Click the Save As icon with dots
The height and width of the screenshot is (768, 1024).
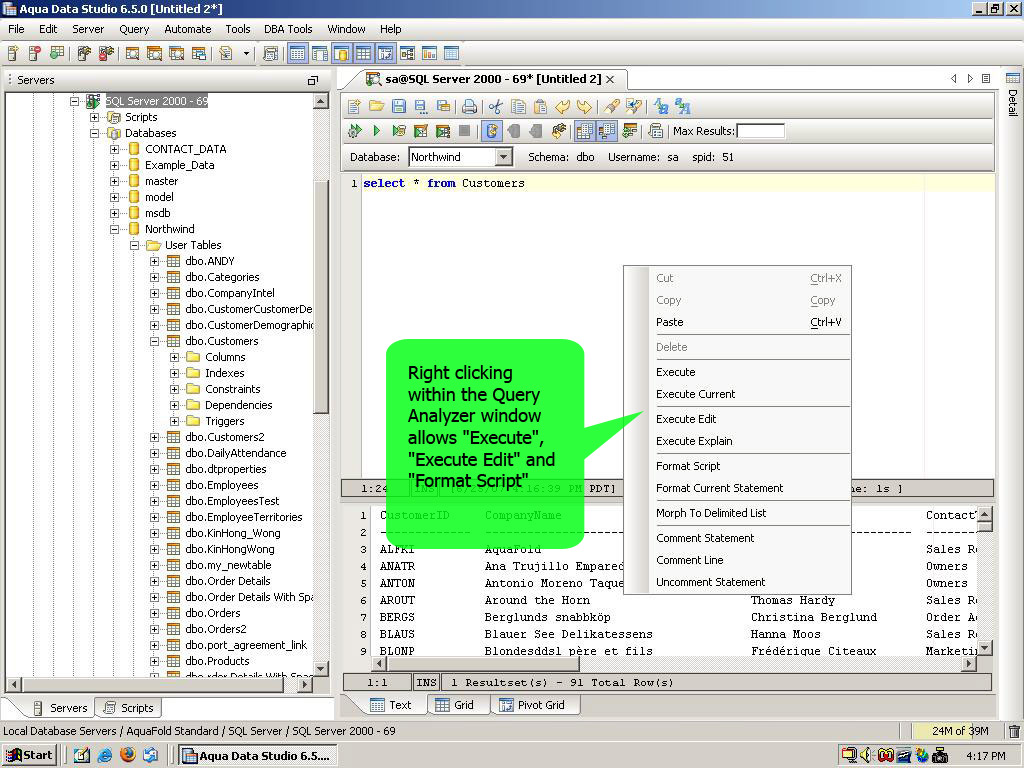click(x=421, y=106)
